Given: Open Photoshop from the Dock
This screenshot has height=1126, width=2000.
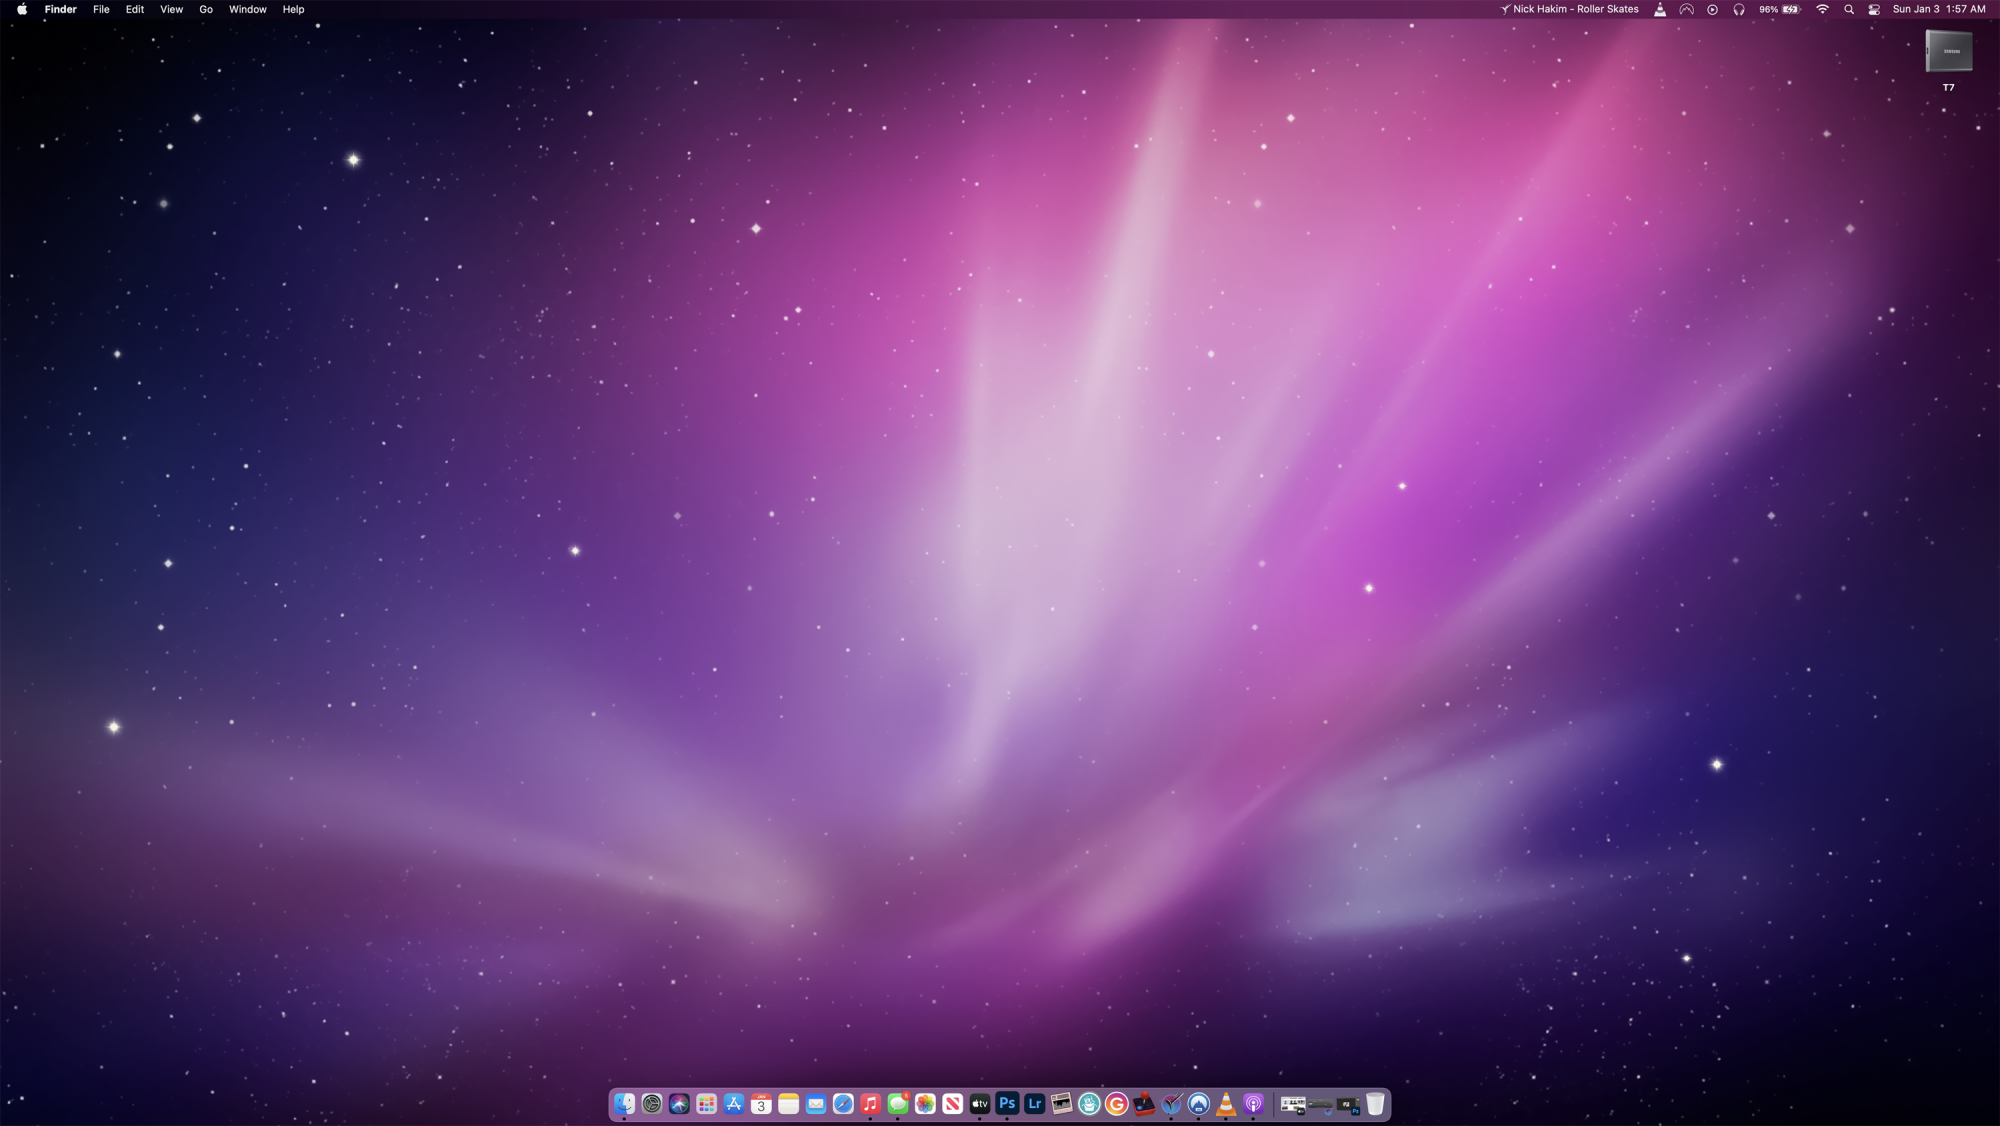Looking at the screenshot, I should tap(1007, 1104).
